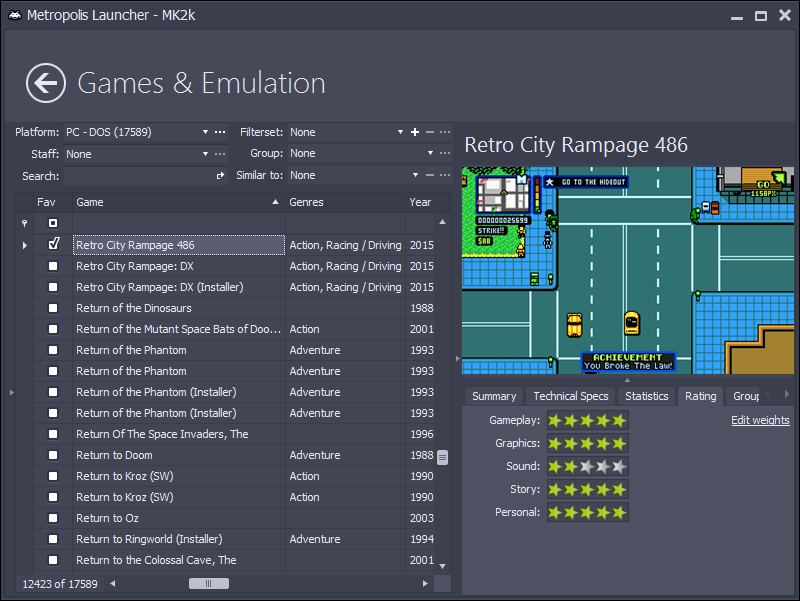Open Filterset options ellipsis button
The width and height of the screenshot is (800, 601).
tap(445, 132)
